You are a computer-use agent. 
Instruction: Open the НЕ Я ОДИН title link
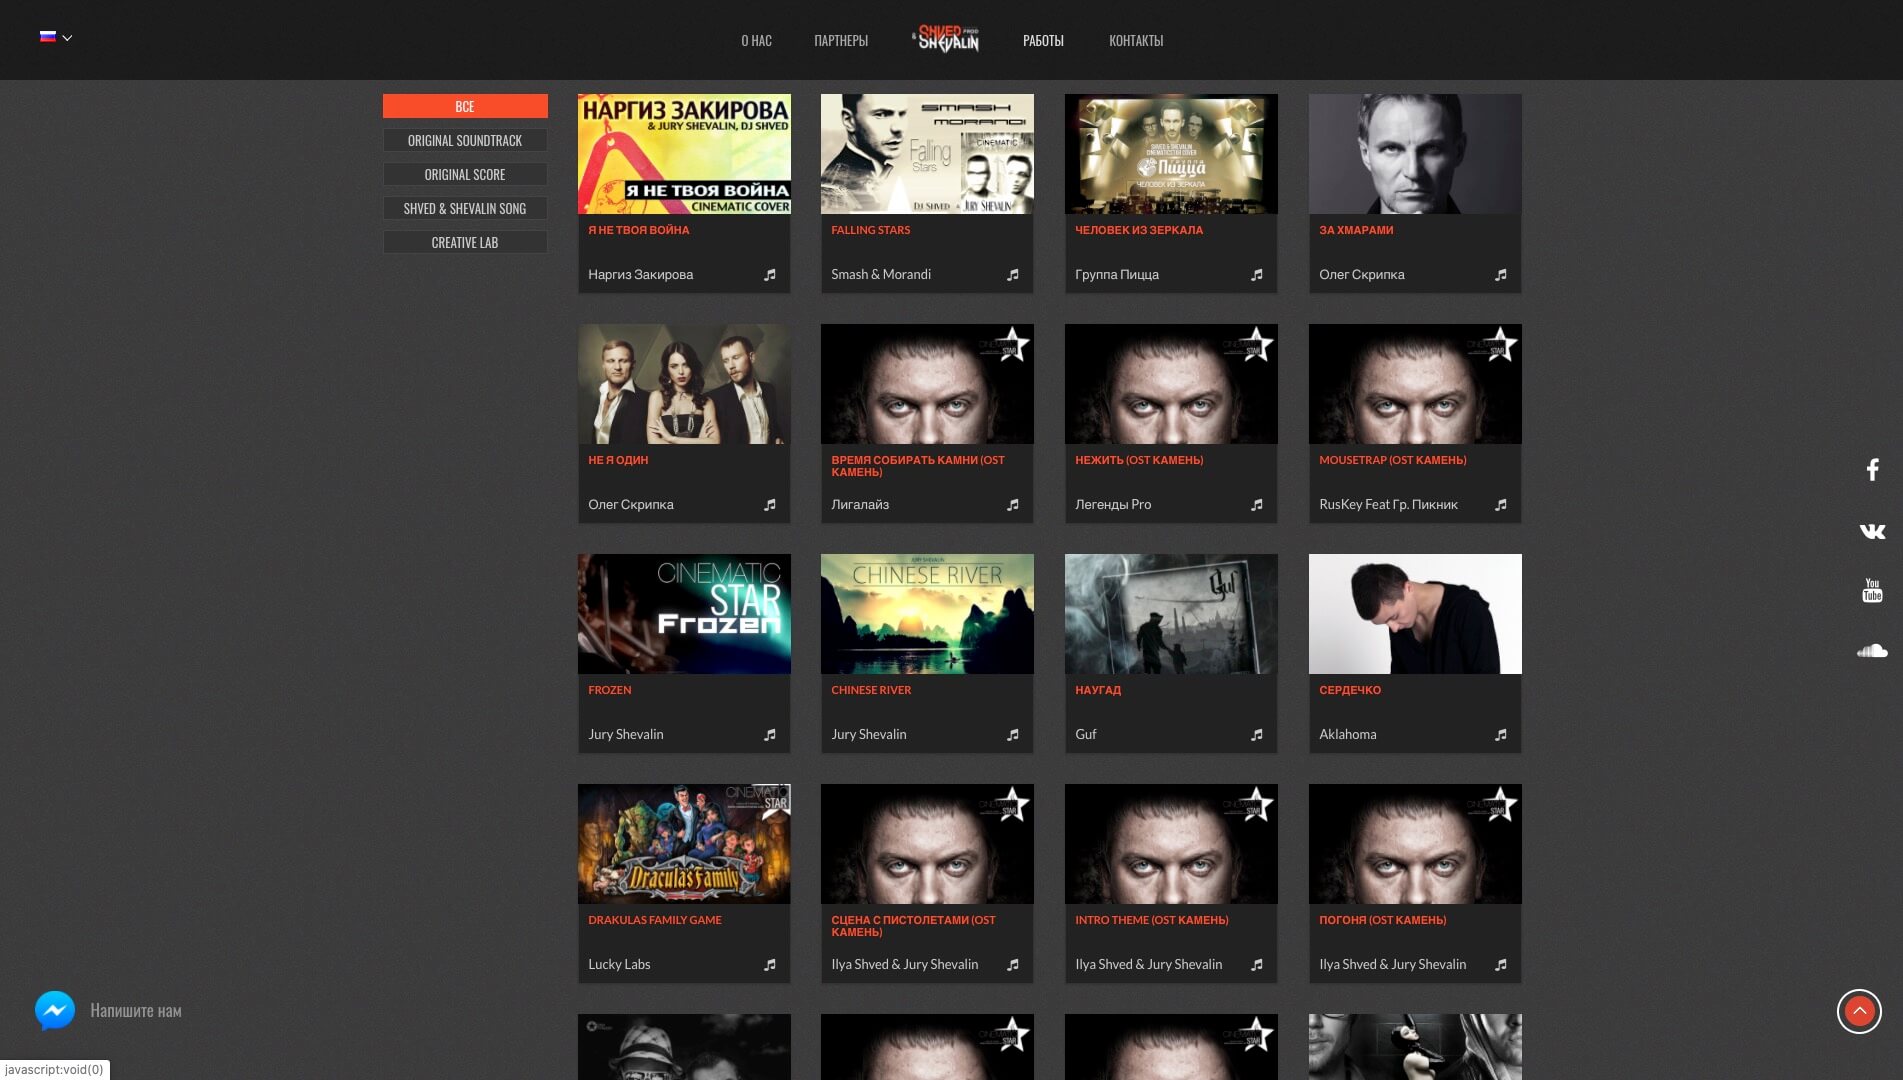click(x=618, y=460)
